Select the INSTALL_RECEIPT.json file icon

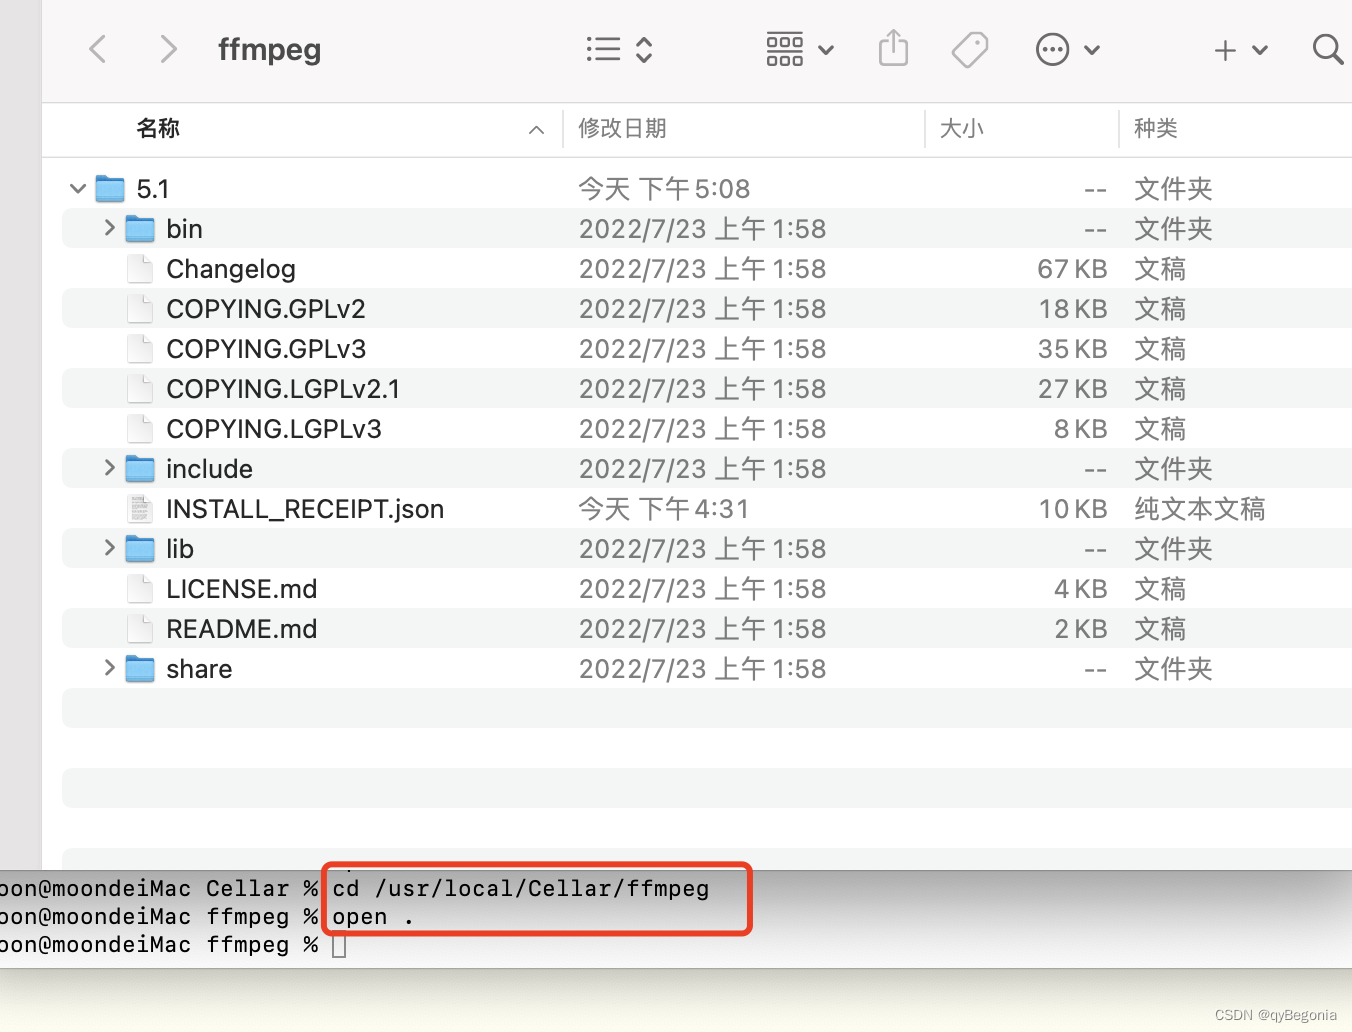(140, 509)
